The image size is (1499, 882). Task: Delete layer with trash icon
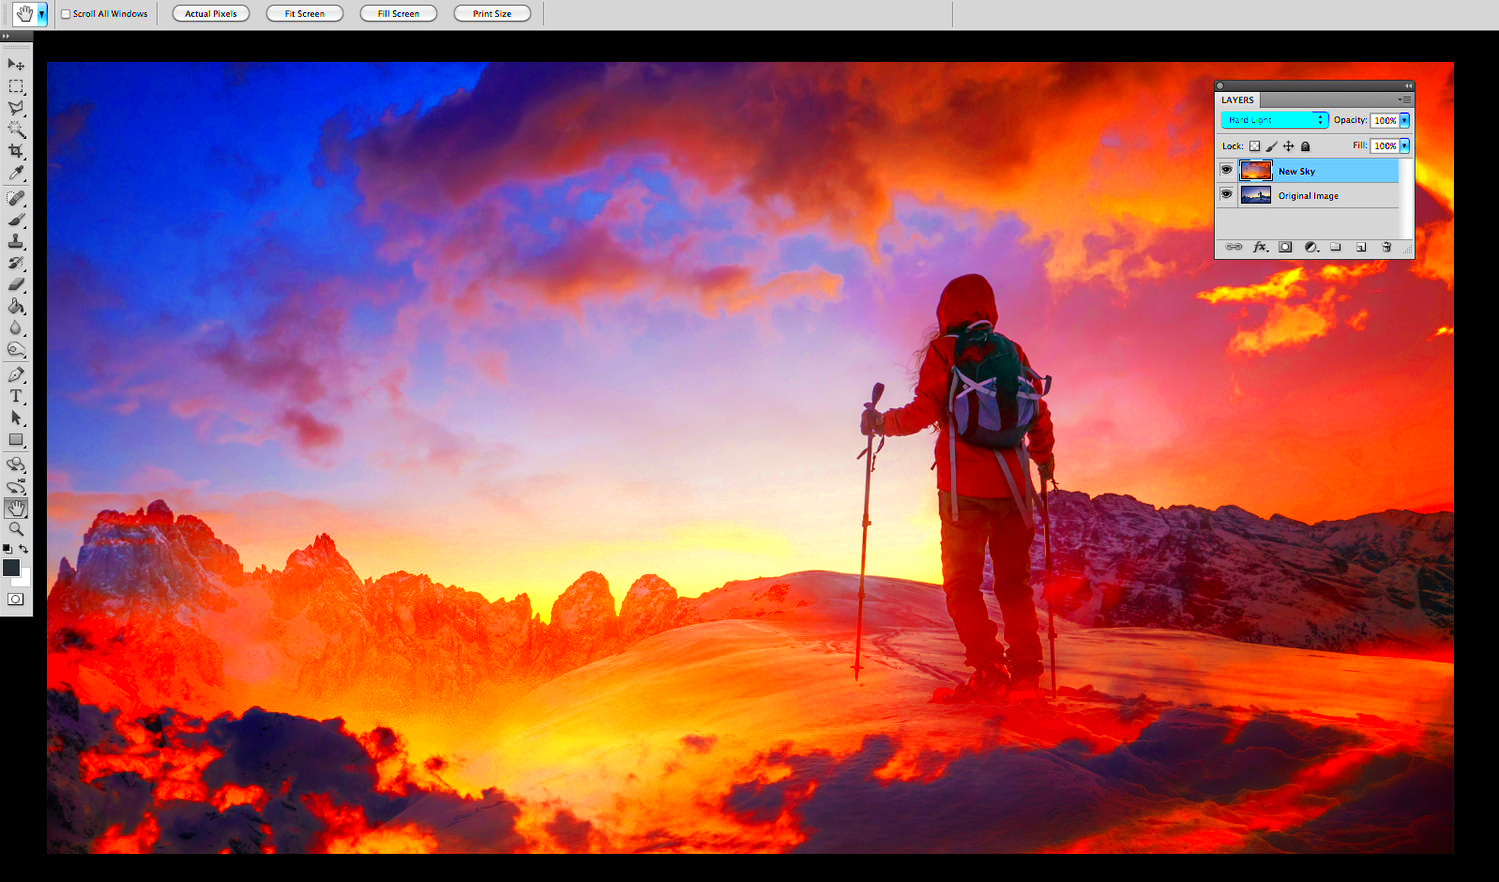[1386, 247]
